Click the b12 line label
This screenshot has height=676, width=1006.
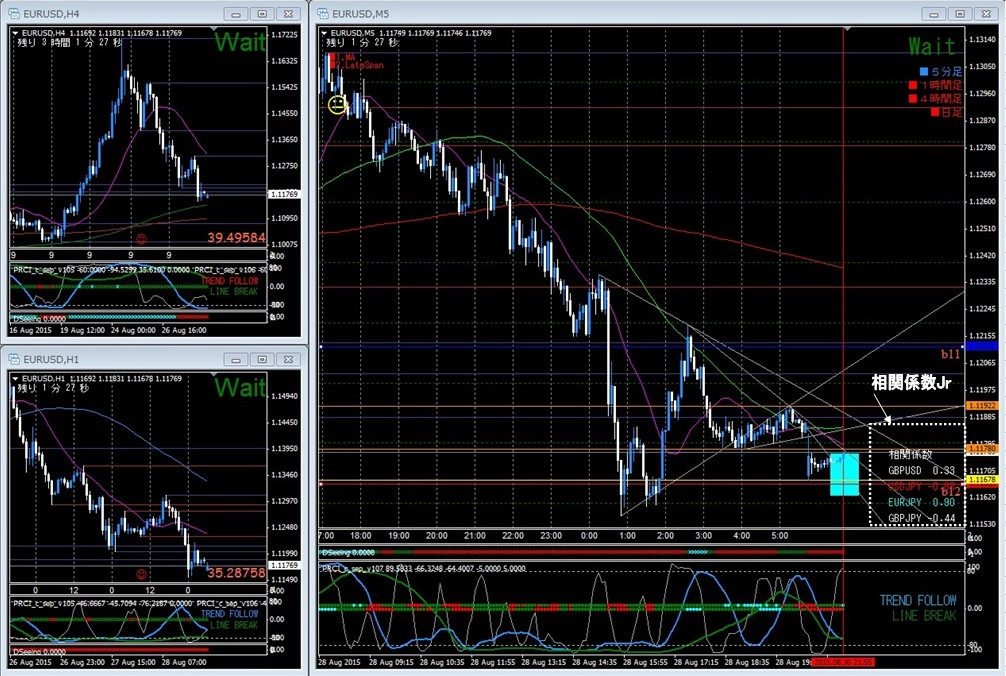950,491
